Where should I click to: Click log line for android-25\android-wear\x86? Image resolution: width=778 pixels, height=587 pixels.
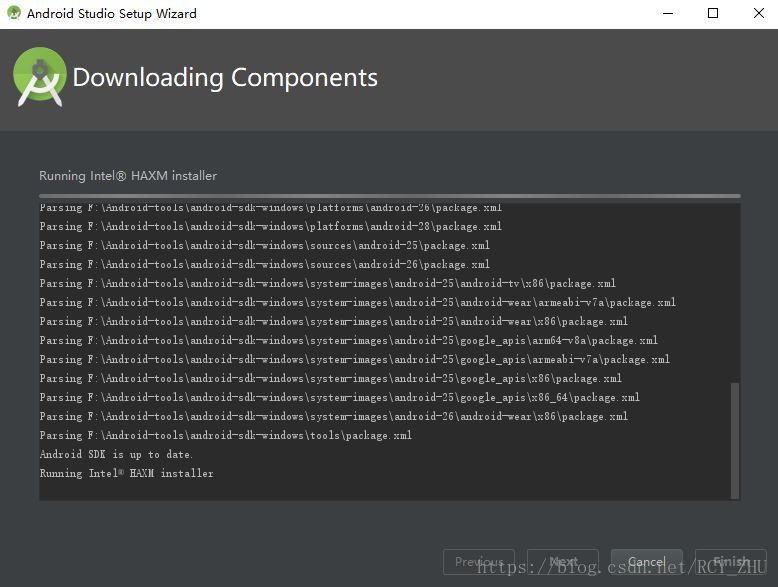point(333,321)
